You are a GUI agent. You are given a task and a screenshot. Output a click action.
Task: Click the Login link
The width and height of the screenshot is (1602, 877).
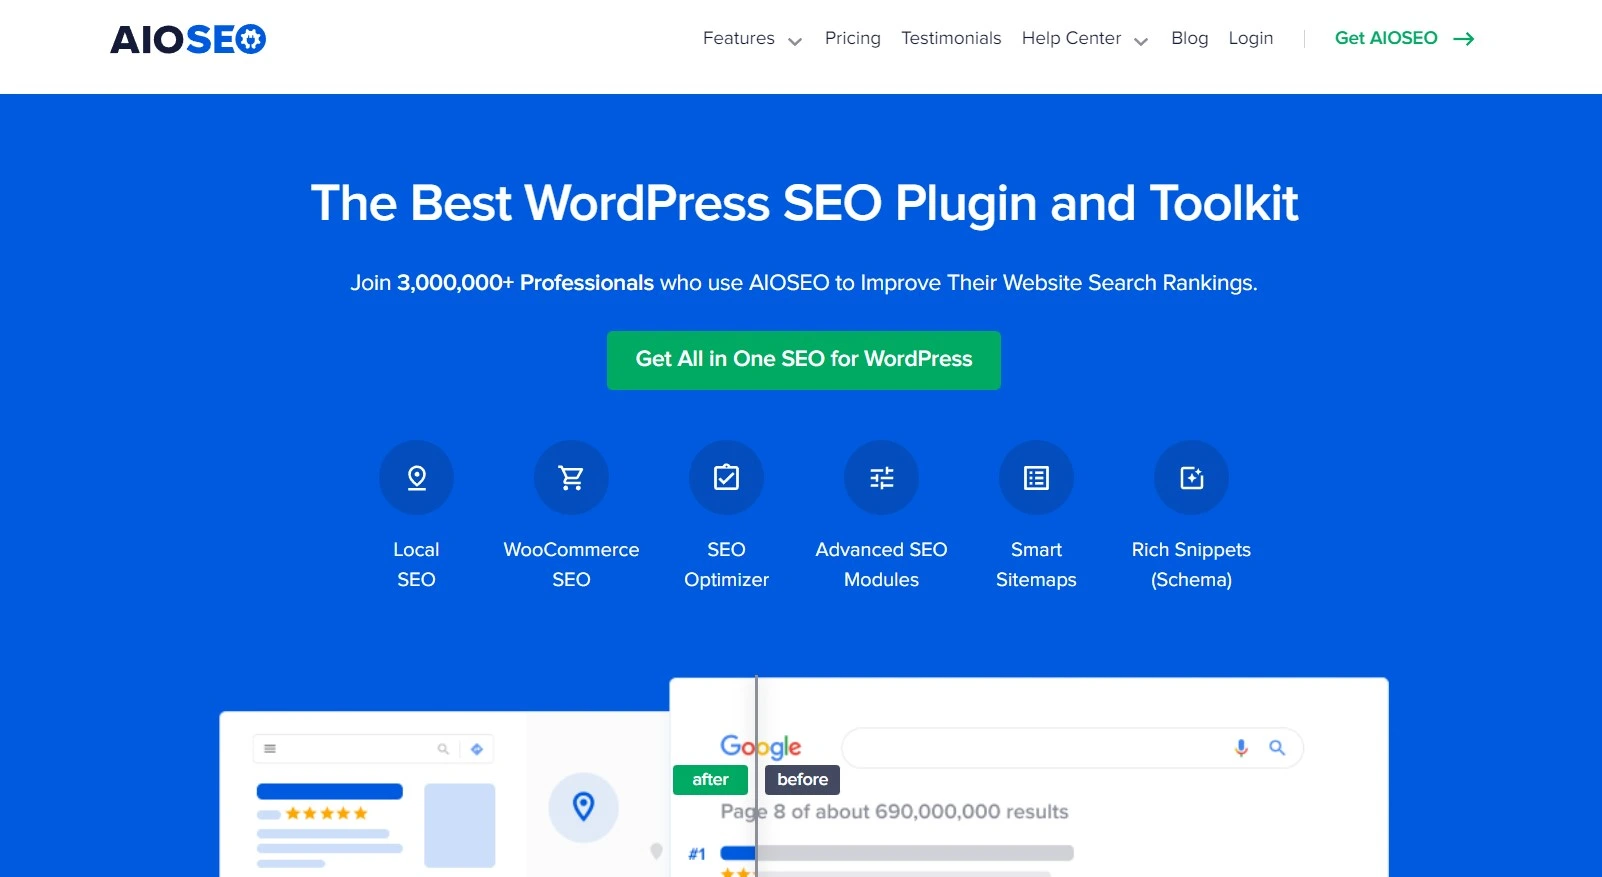pyautogui.click(x=1250, y=39)
